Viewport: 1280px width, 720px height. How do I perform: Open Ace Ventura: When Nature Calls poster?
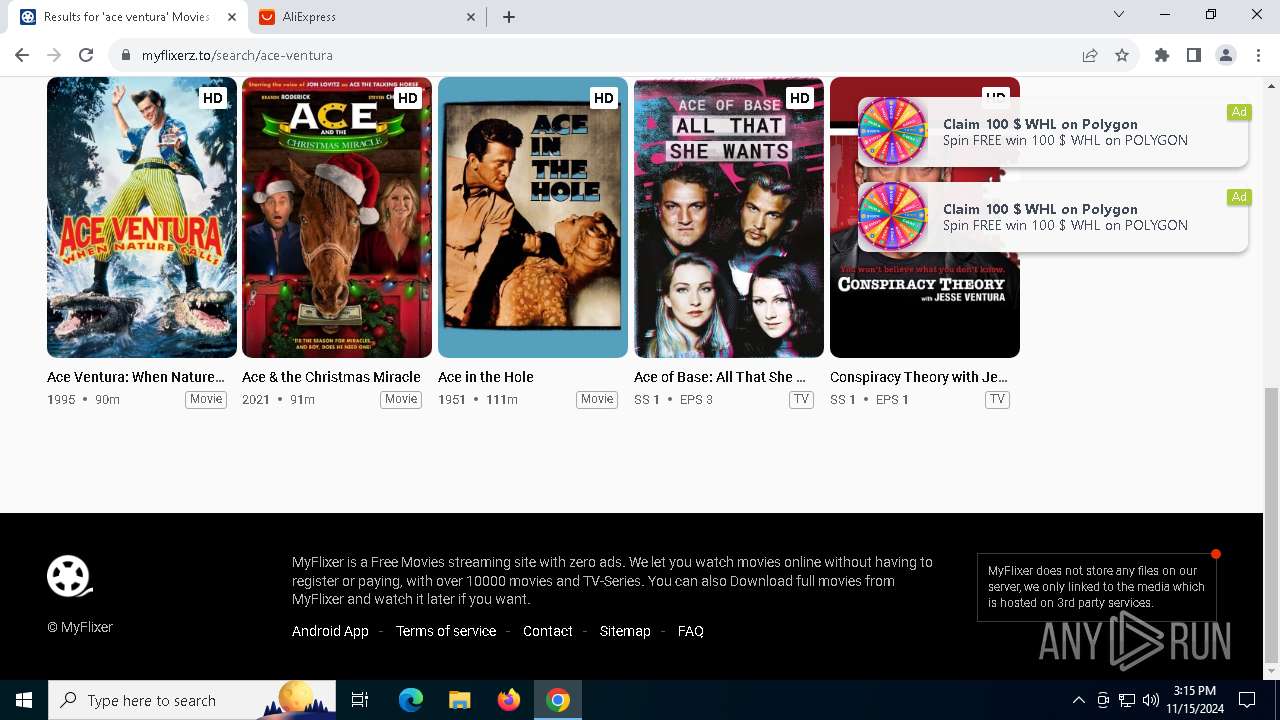pos(142,217)
